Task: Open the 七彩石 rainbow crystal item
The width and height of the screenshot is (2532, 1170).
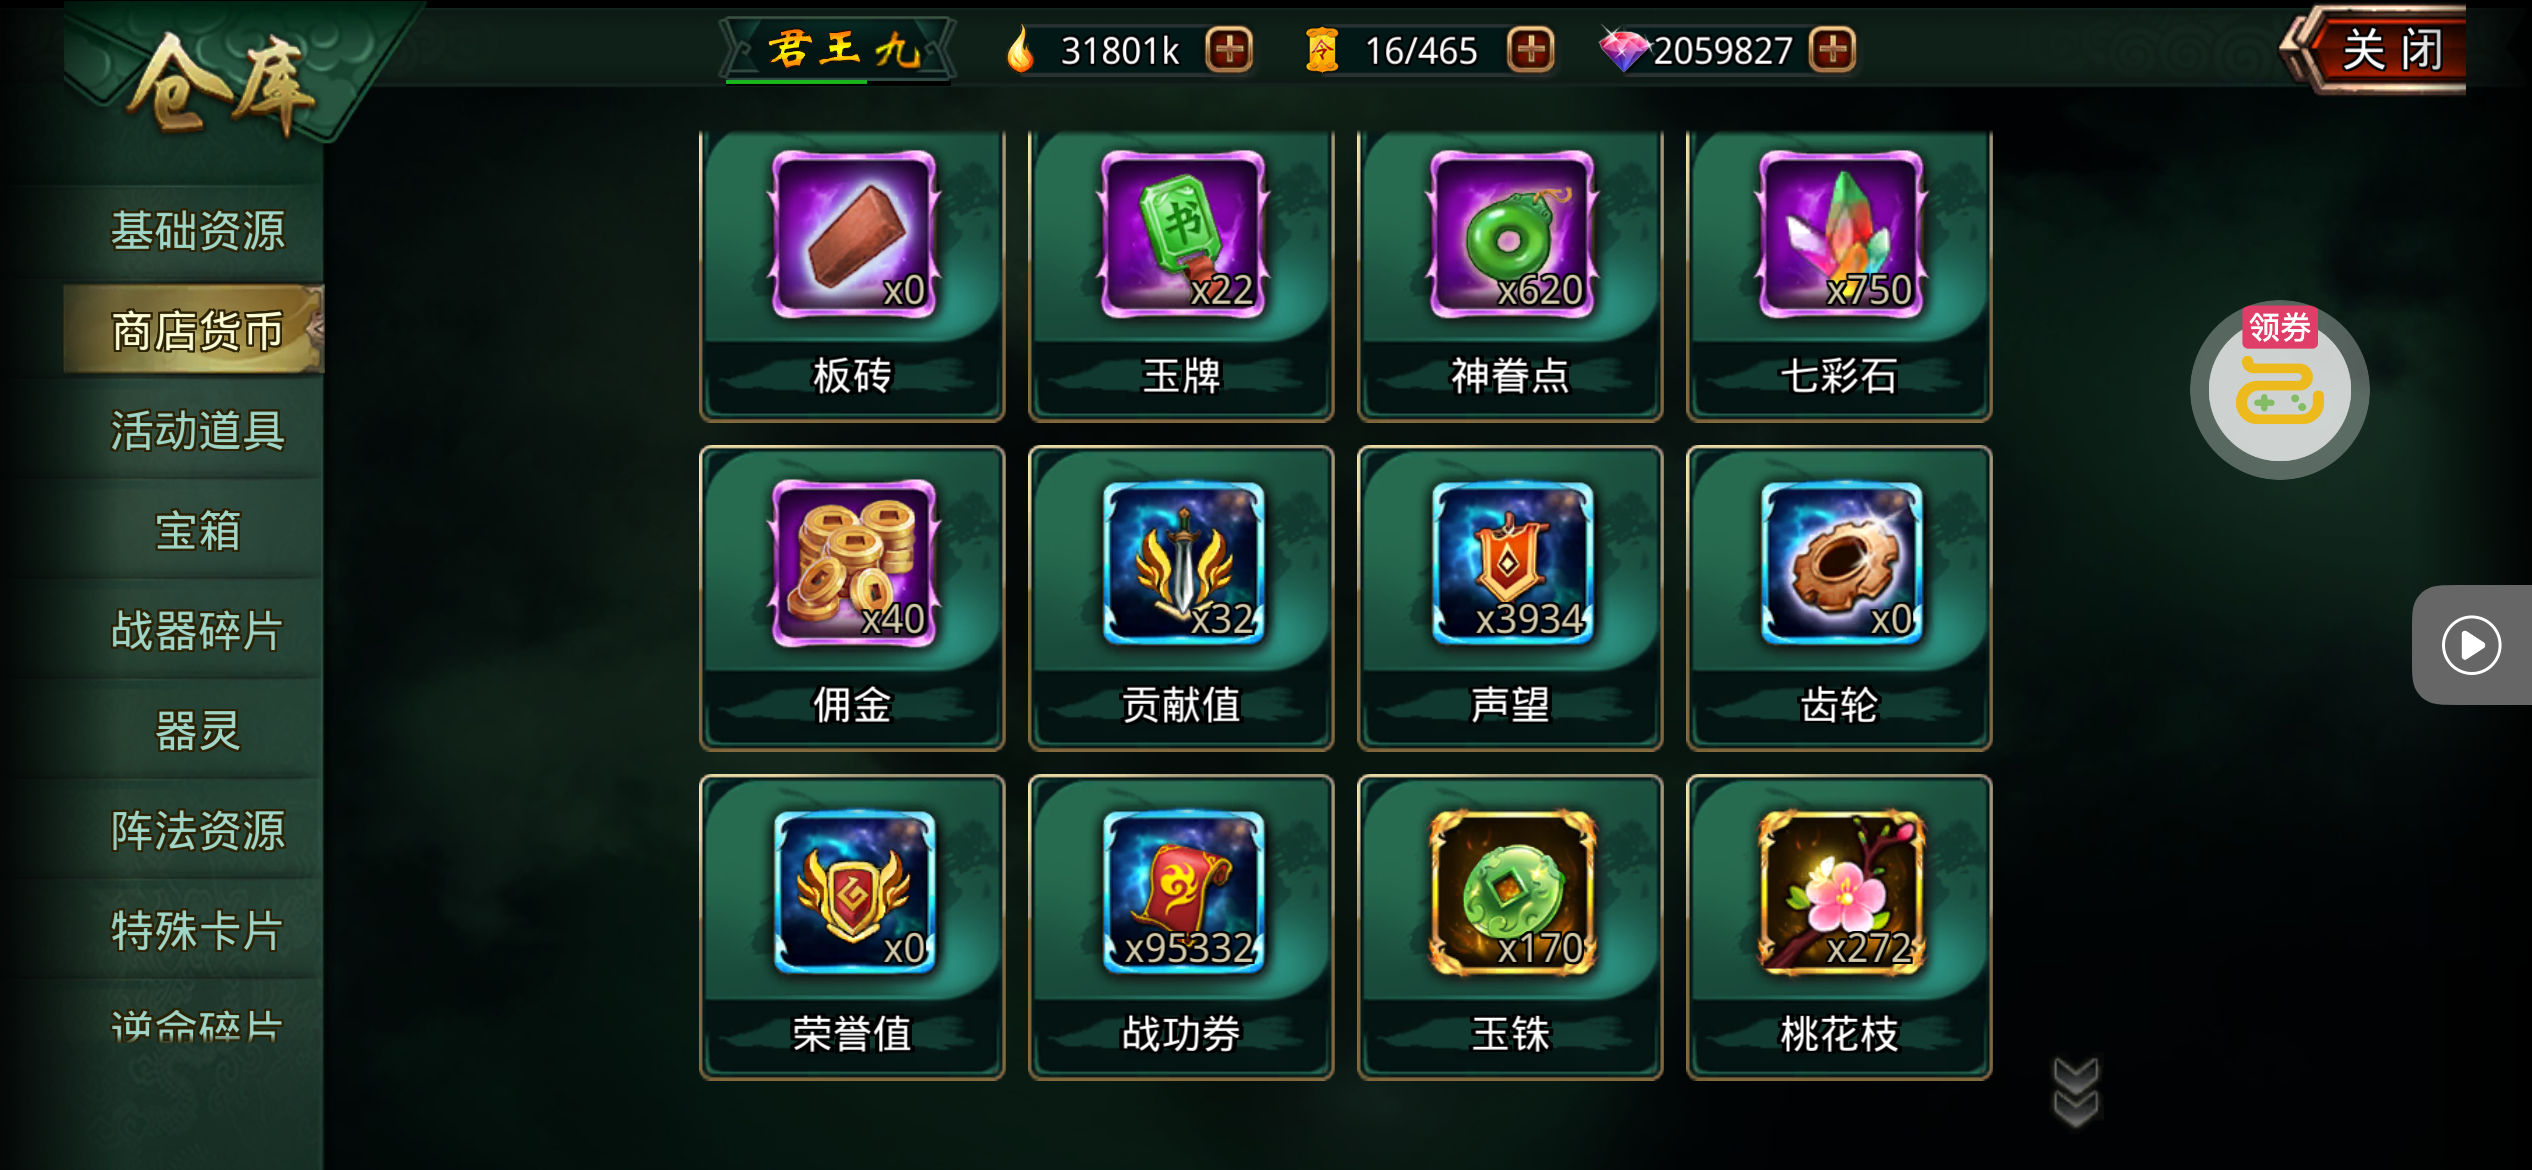Action: coord(1840,235)
